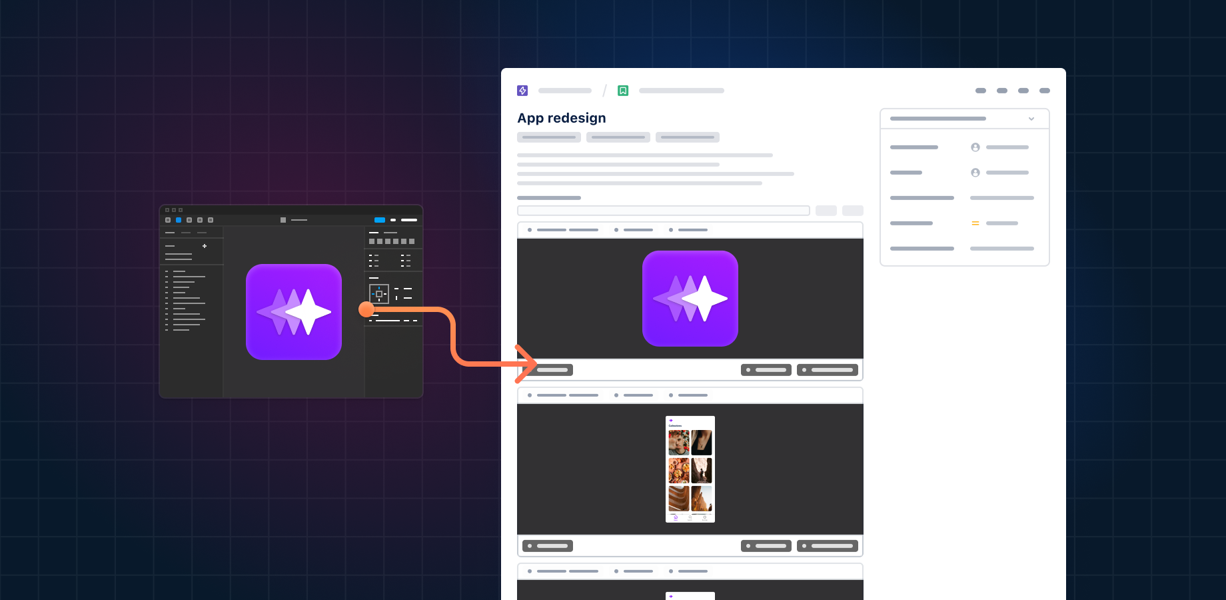This screenshot has width=1226, height=600.
Task: Click the purple lightning project icon in breadcrumb
Action: click(522, 91)
